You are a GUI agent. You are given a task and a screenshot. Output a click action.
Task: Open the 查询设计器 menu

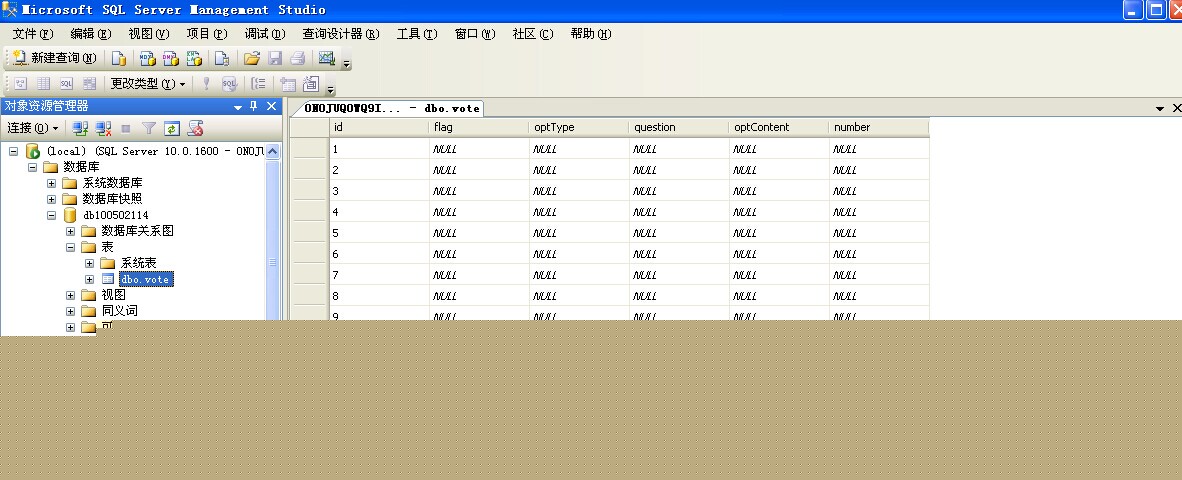tap(341, 34)
